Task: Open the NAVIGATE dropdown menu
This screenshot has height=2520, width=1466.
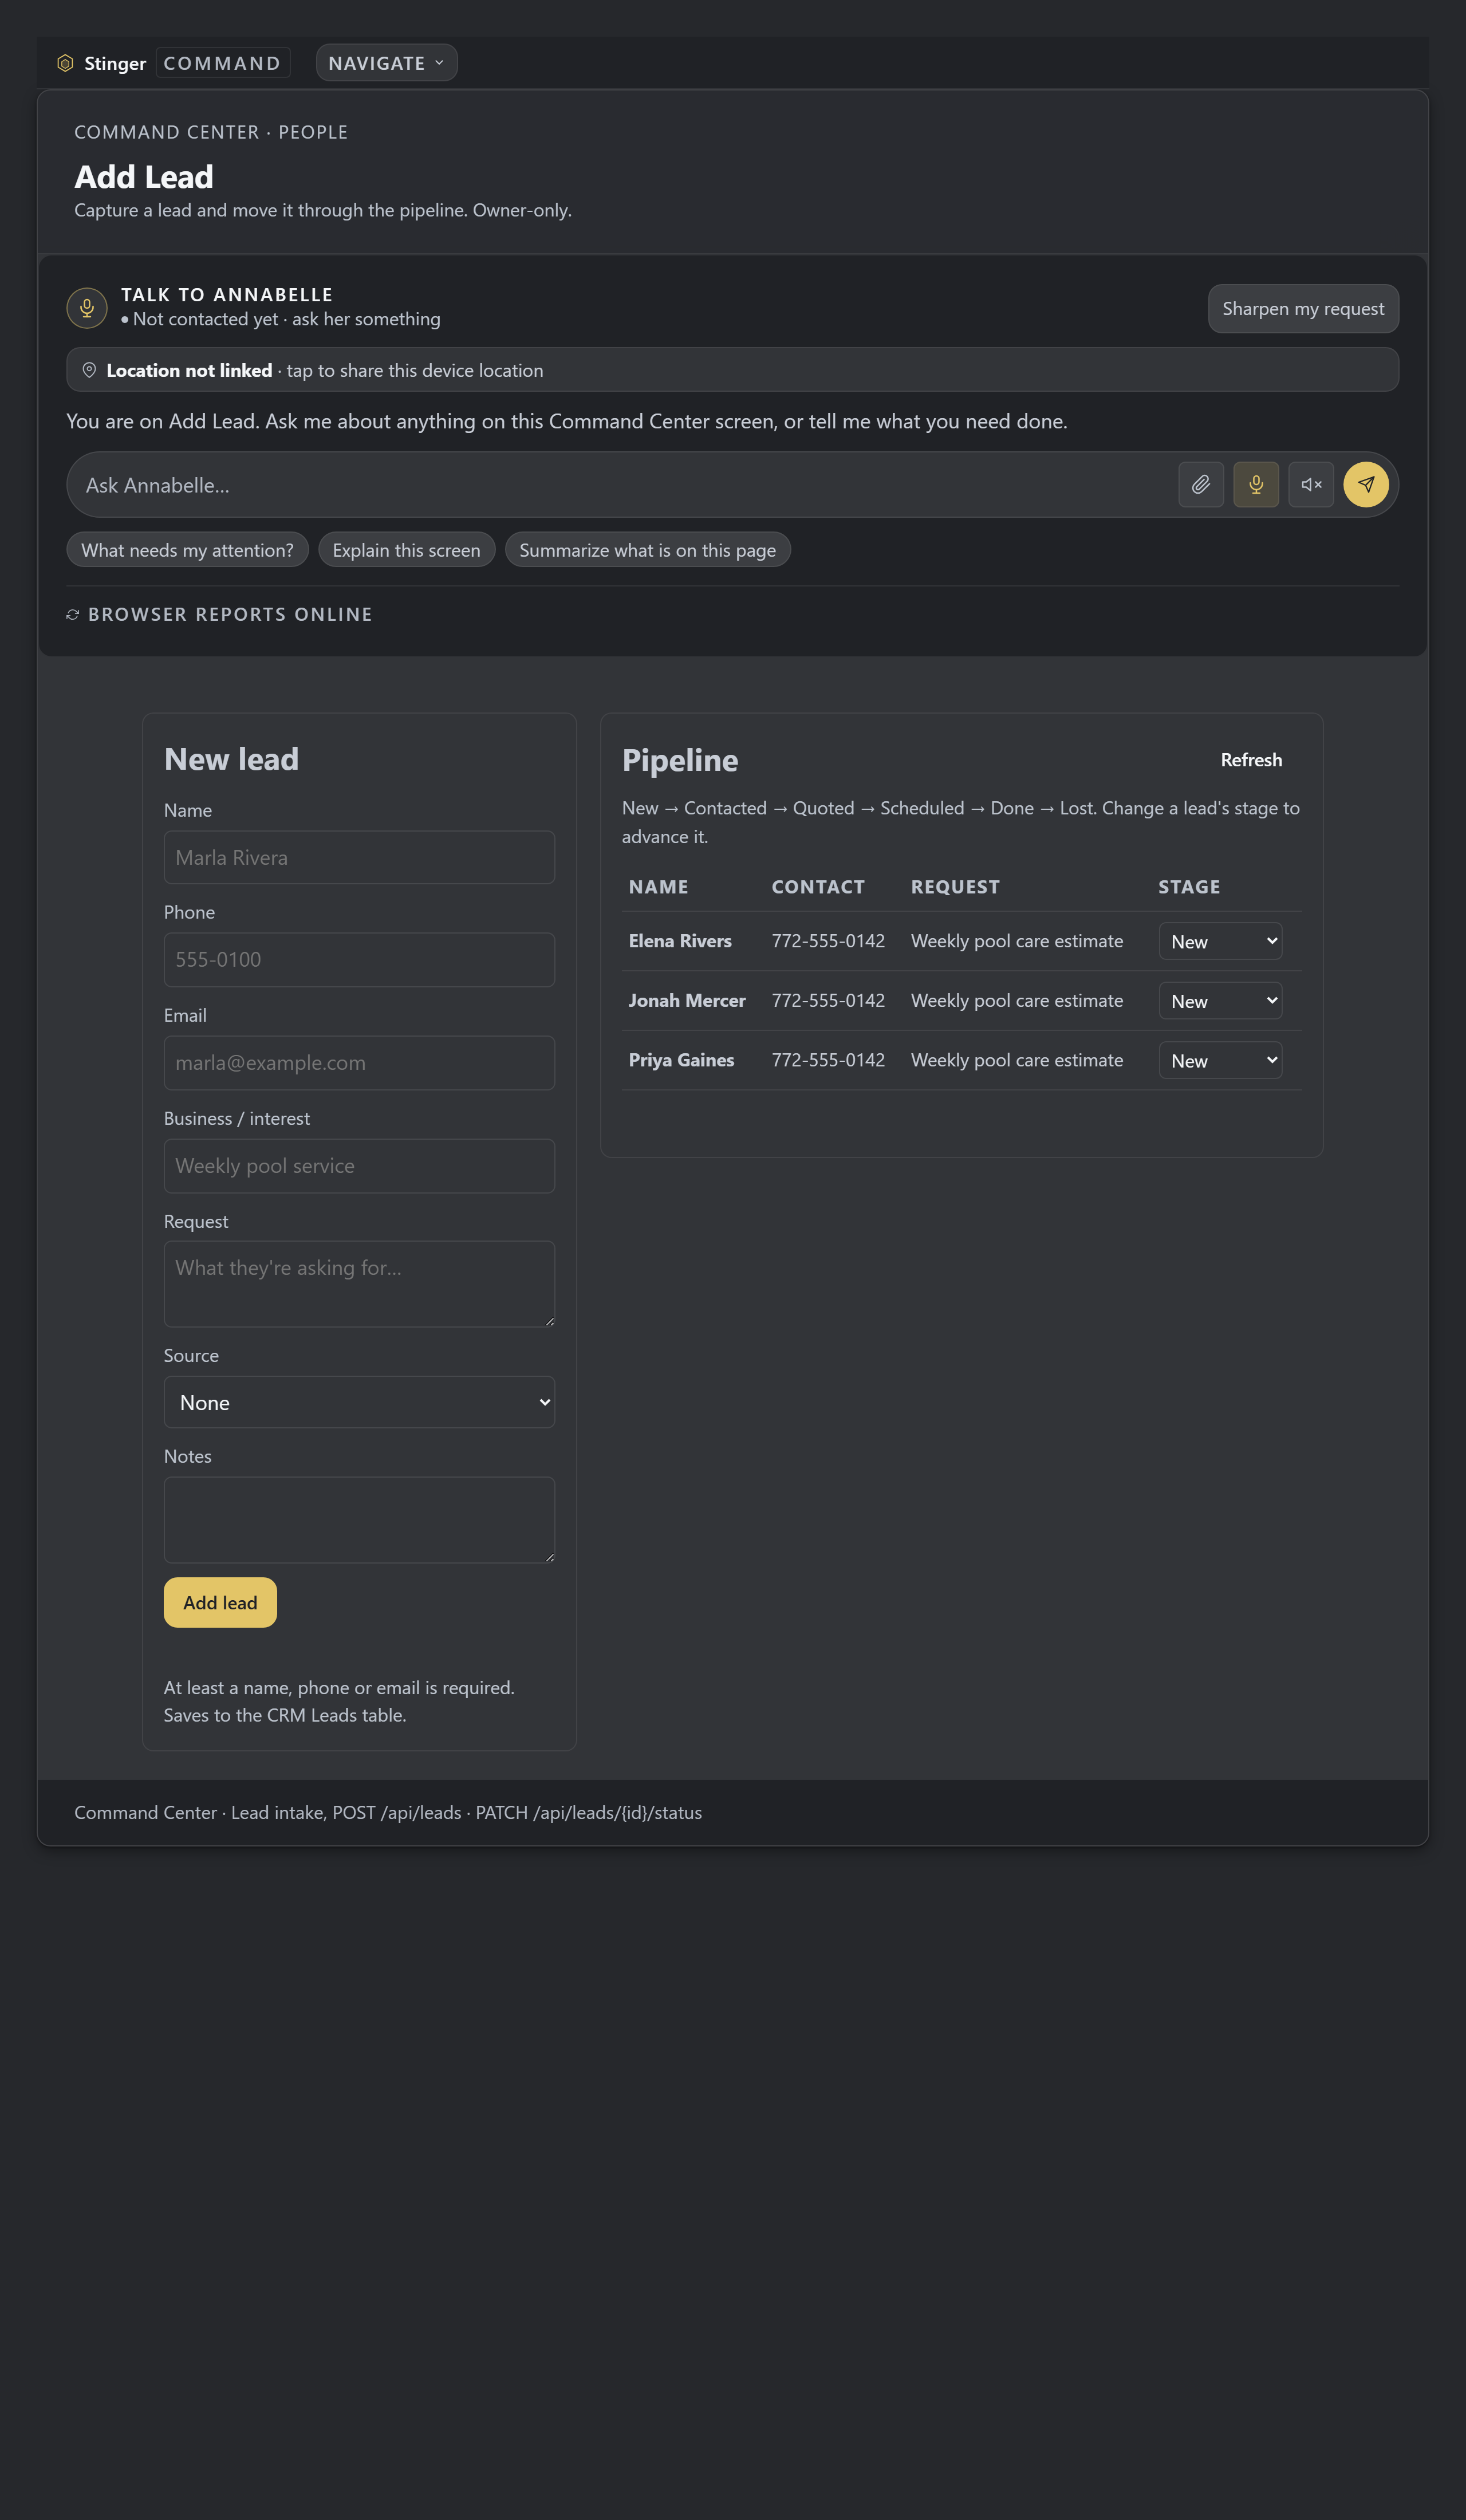Action: point(387,63)
